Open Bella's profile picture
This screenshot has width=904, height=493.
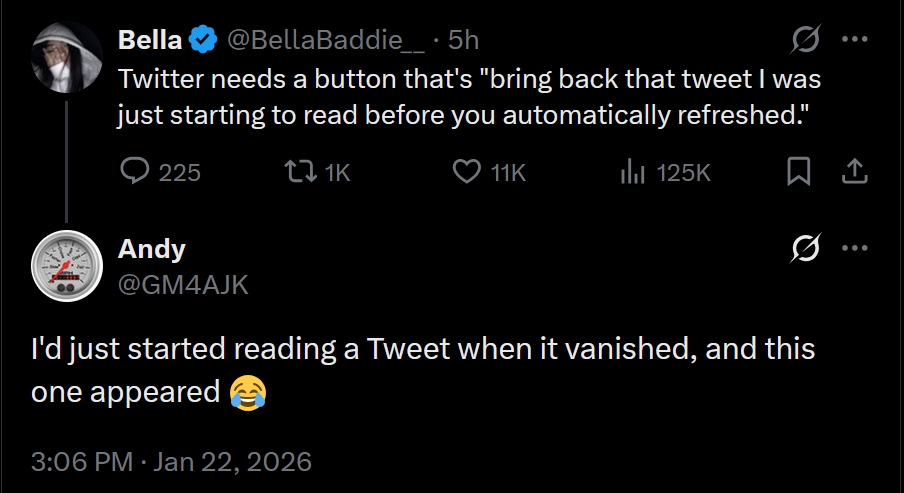(67, 56)
